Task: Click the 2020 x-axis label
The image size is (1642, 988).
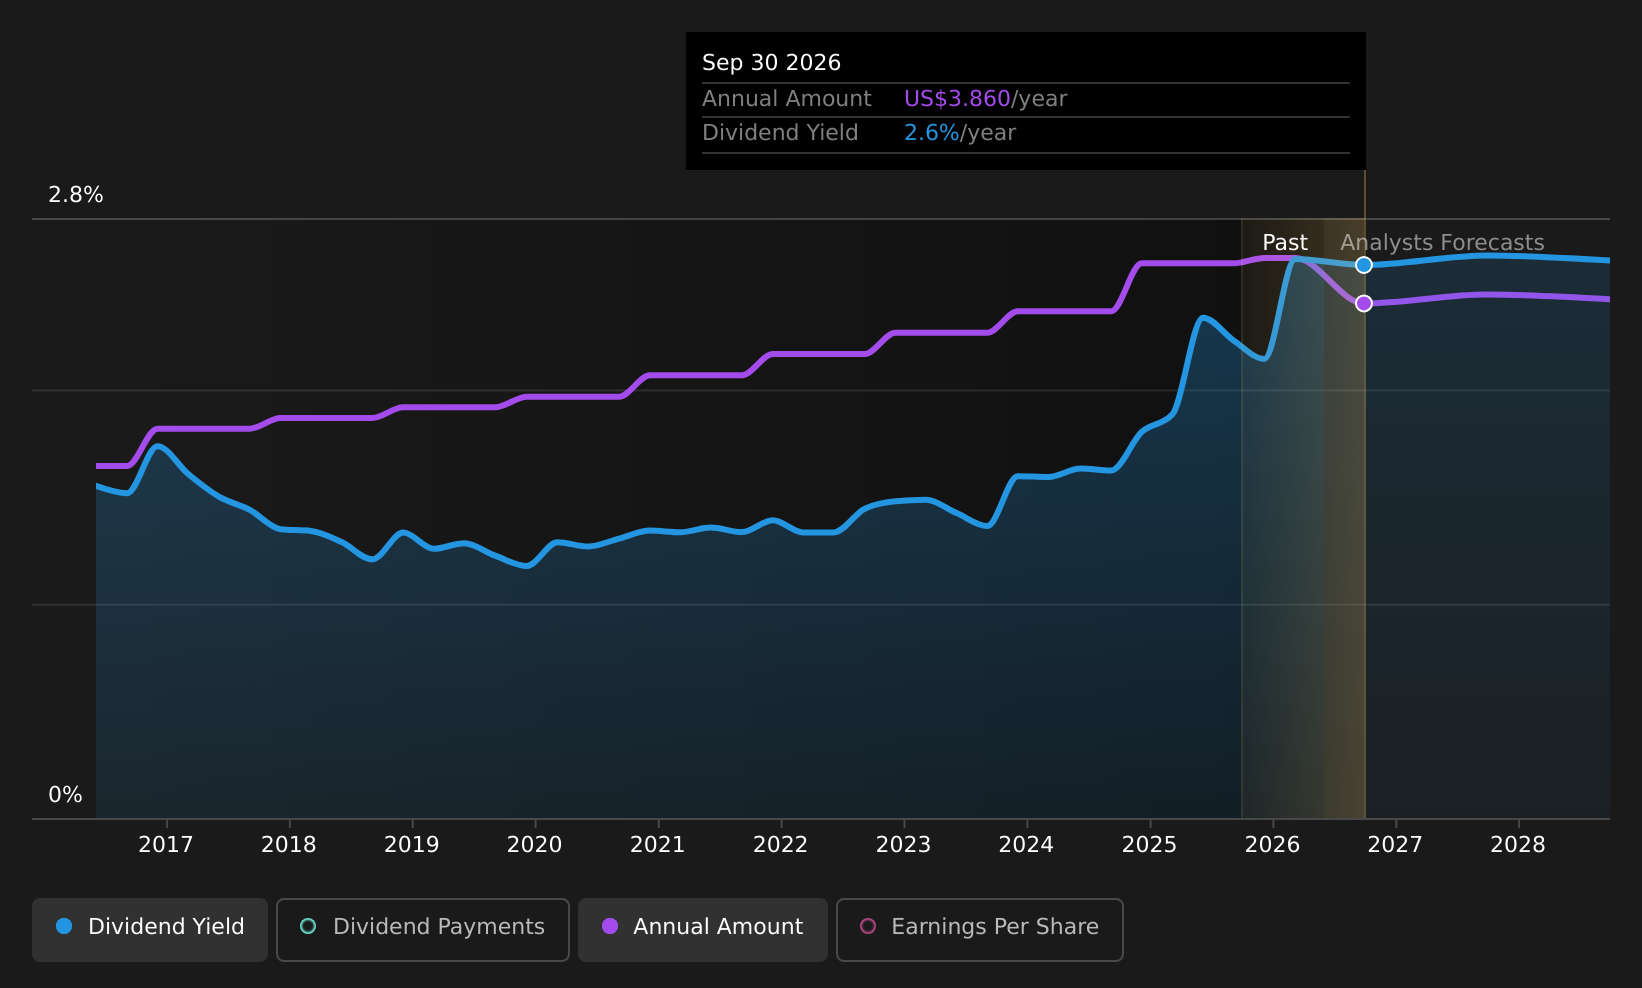Action: point(535,845)
